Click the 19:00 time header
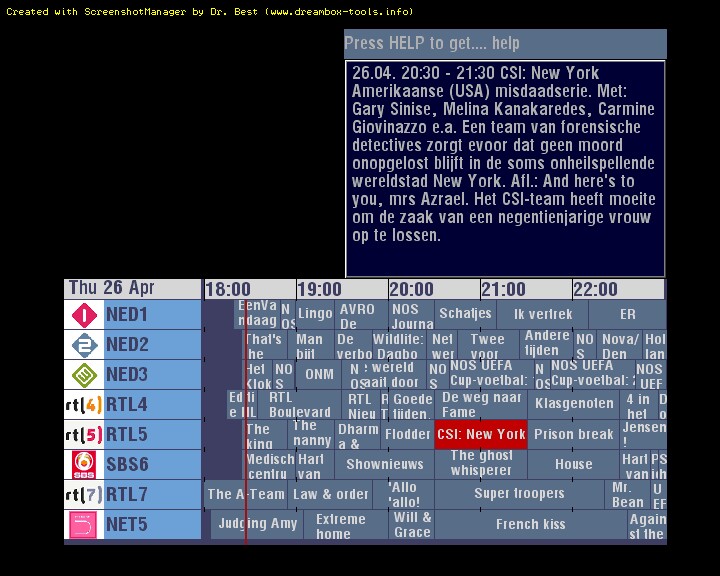The height and width of the screenshot is (576, 720). pos(342,289)
